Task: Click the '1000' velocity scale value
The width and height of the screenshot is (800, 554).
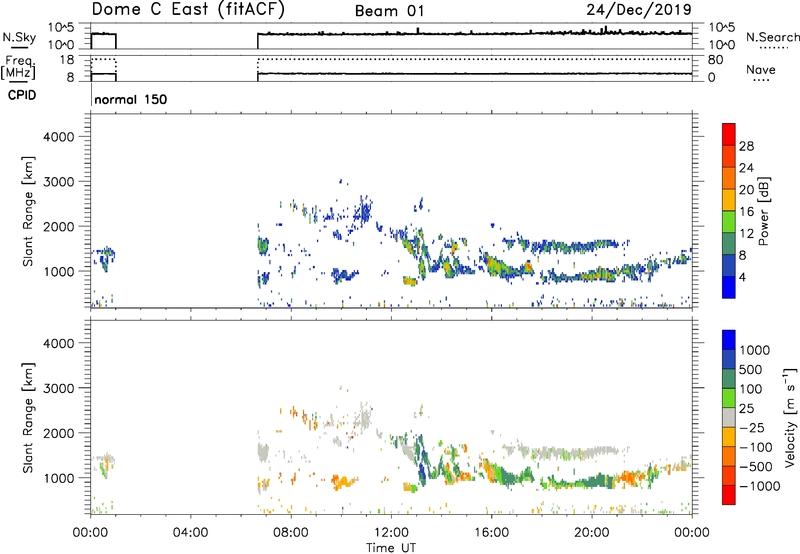Action: tap(755, 350)
